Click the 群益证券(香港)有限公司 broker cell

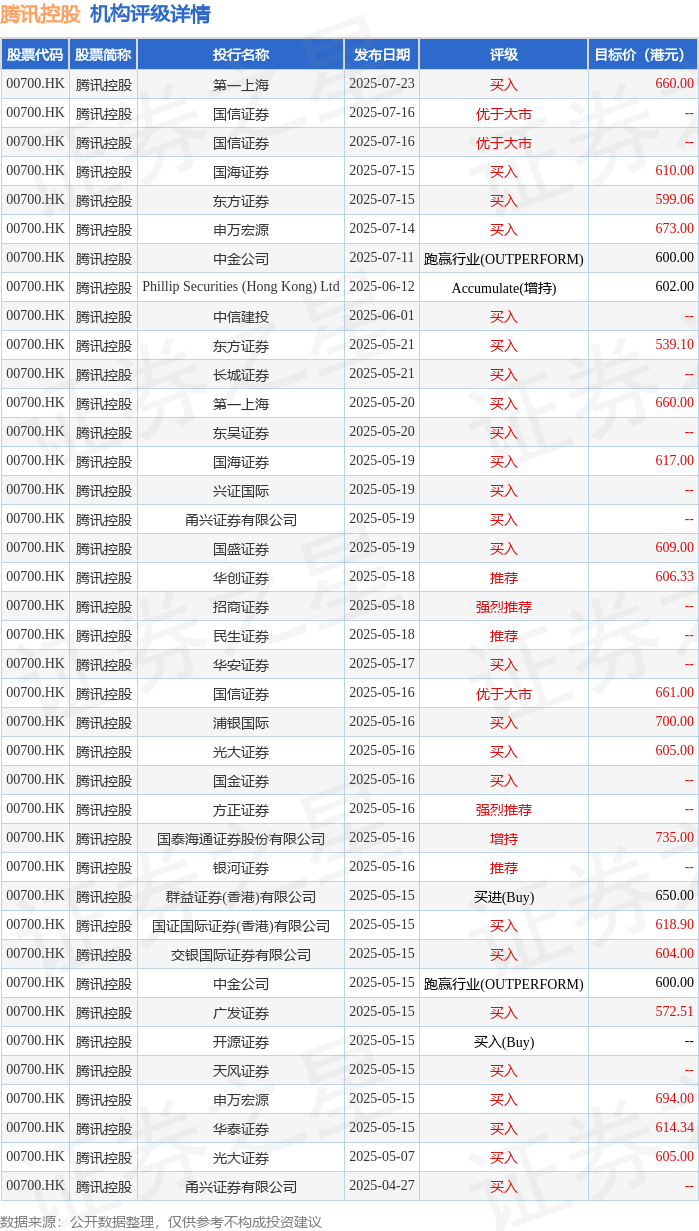coord(241,897)
